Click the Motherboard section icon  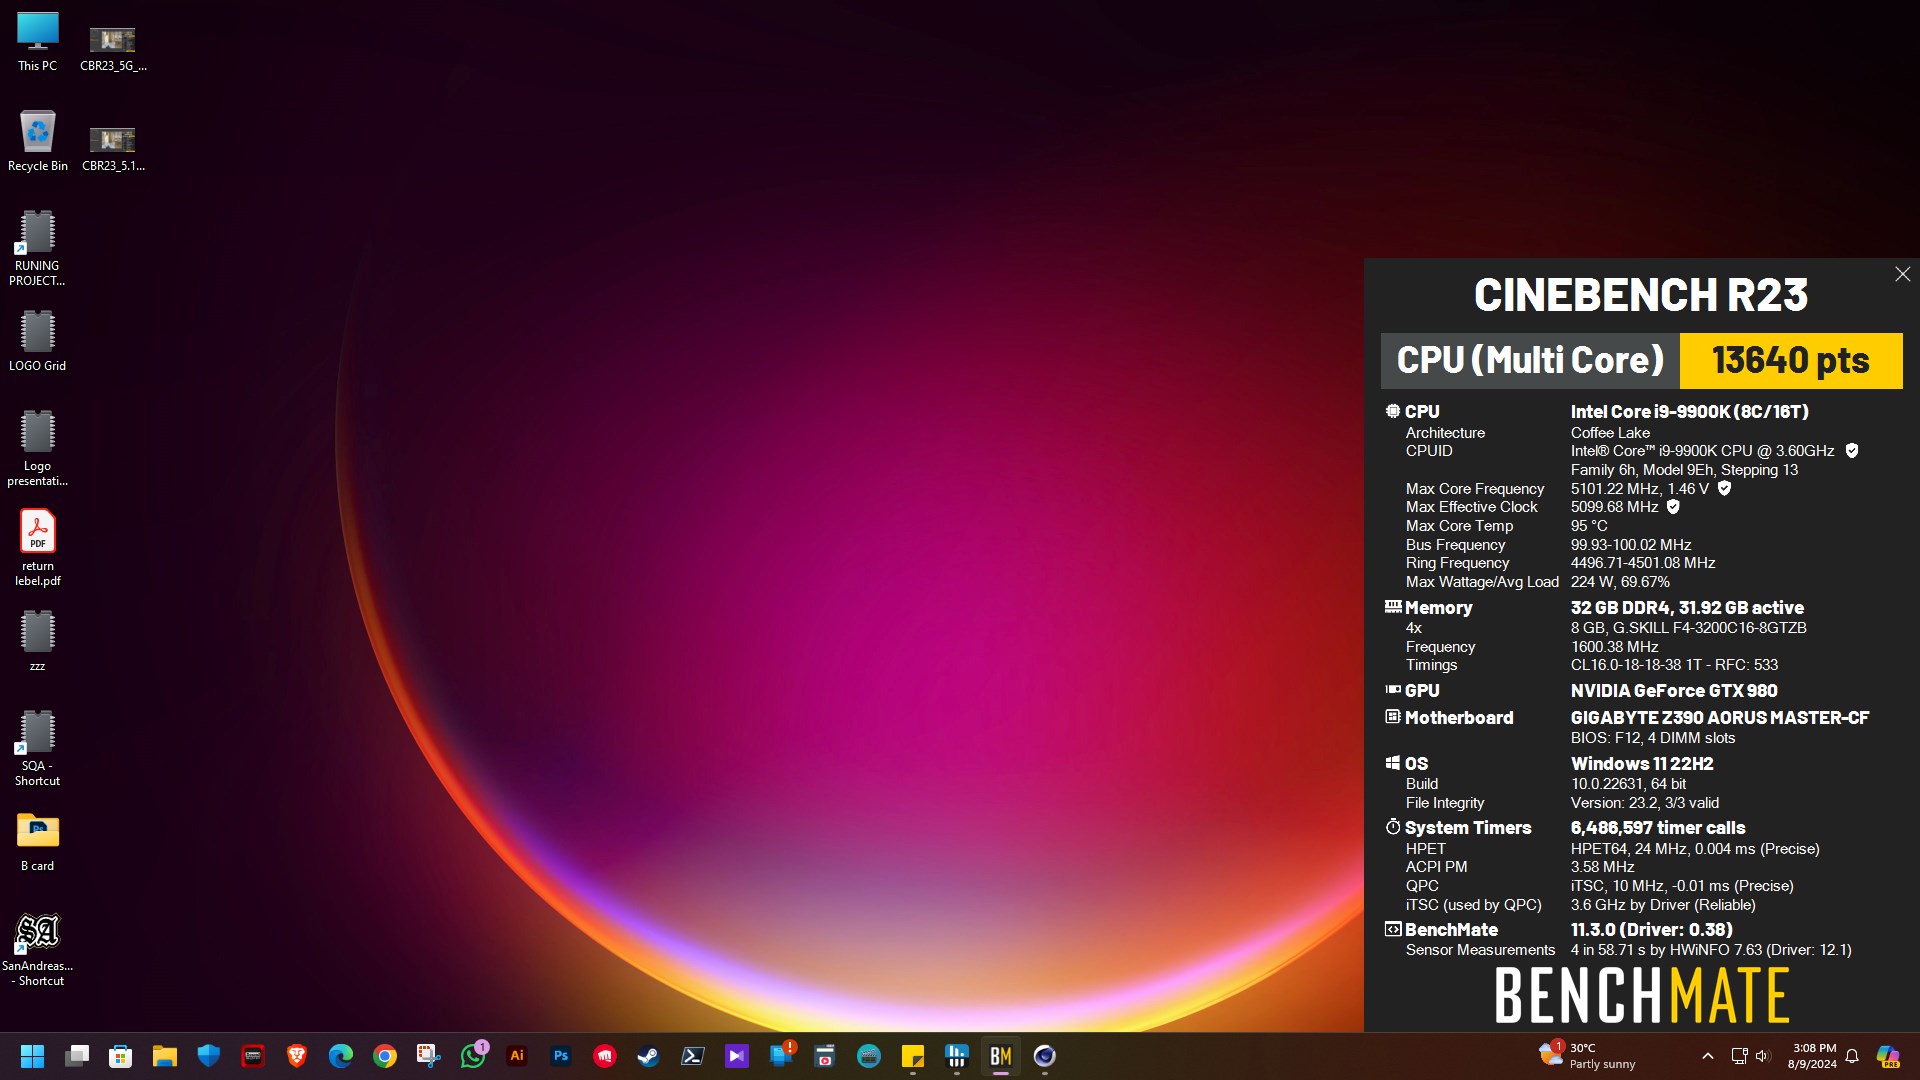click(1393, 716)
